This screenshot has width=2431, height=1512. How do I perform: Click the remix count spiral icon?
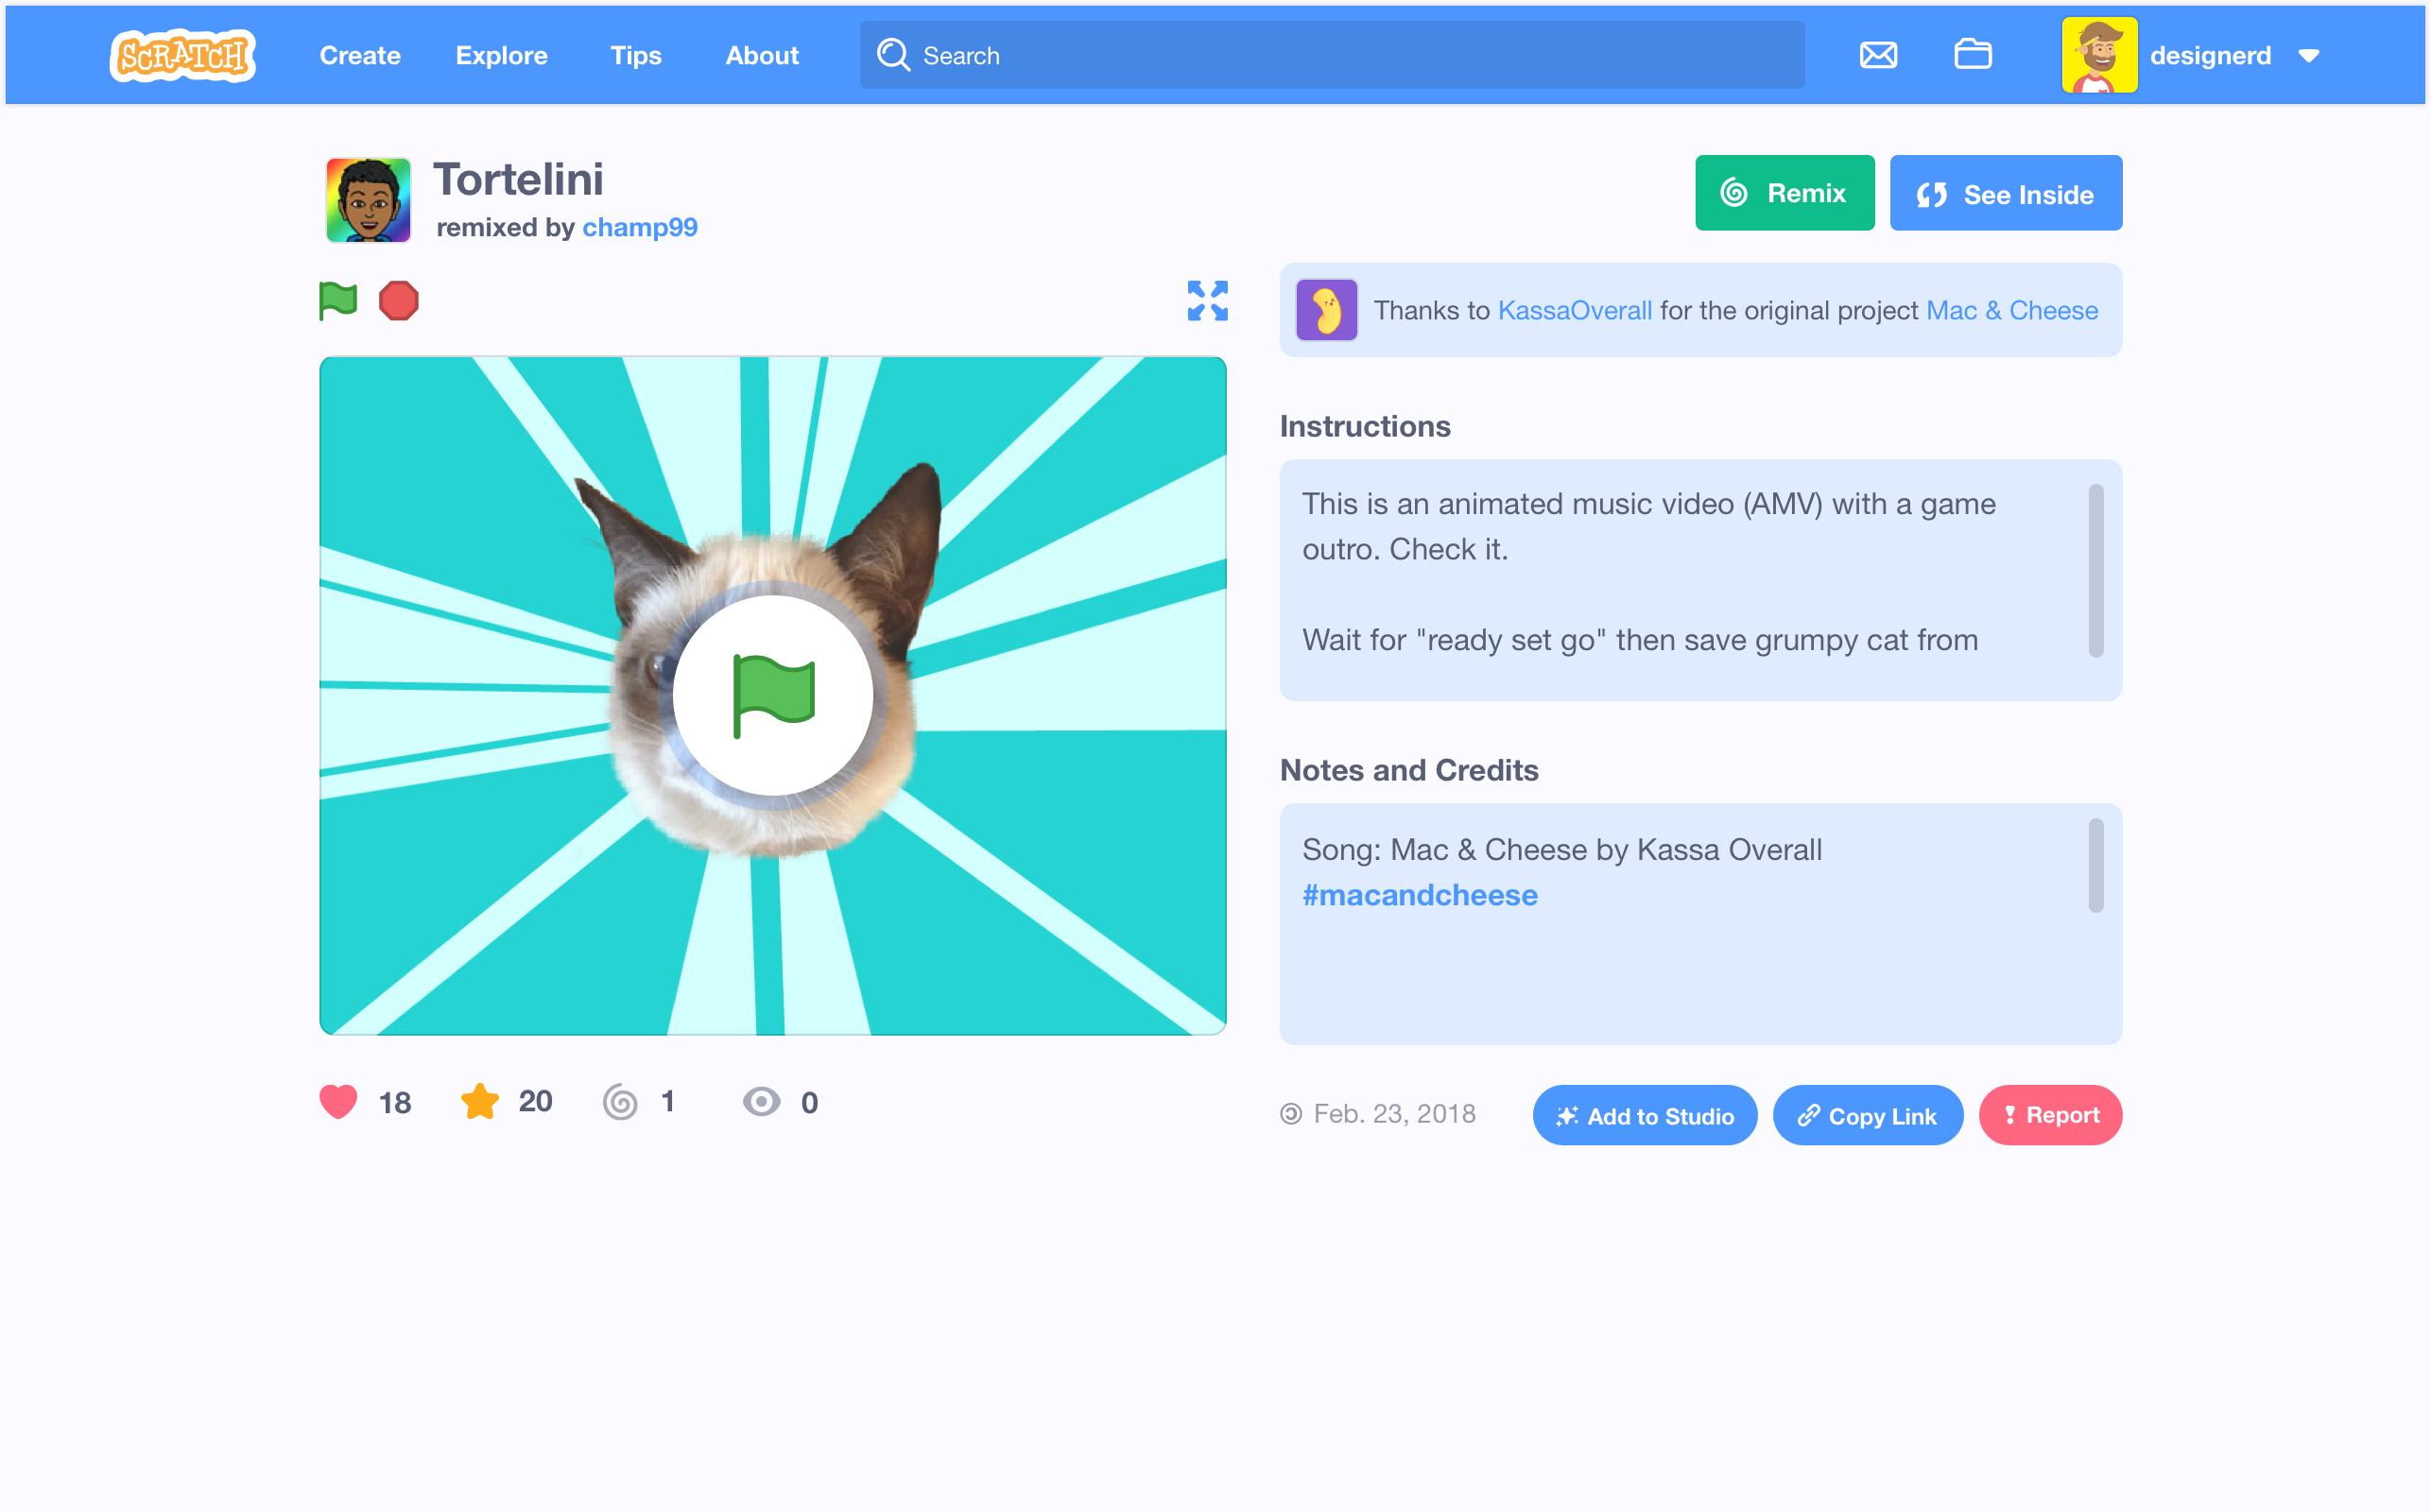[620, 1102]
